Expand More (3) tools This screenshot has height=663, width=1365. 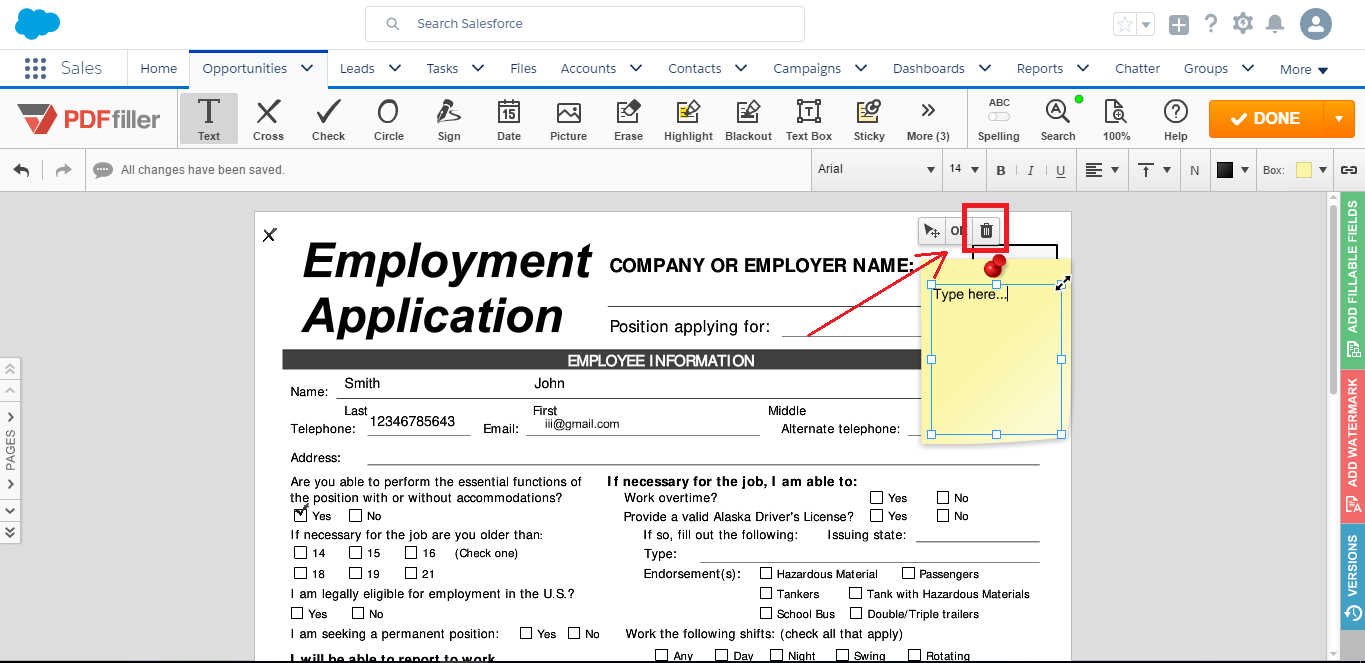pyautogui.click(x=928, y=119)
